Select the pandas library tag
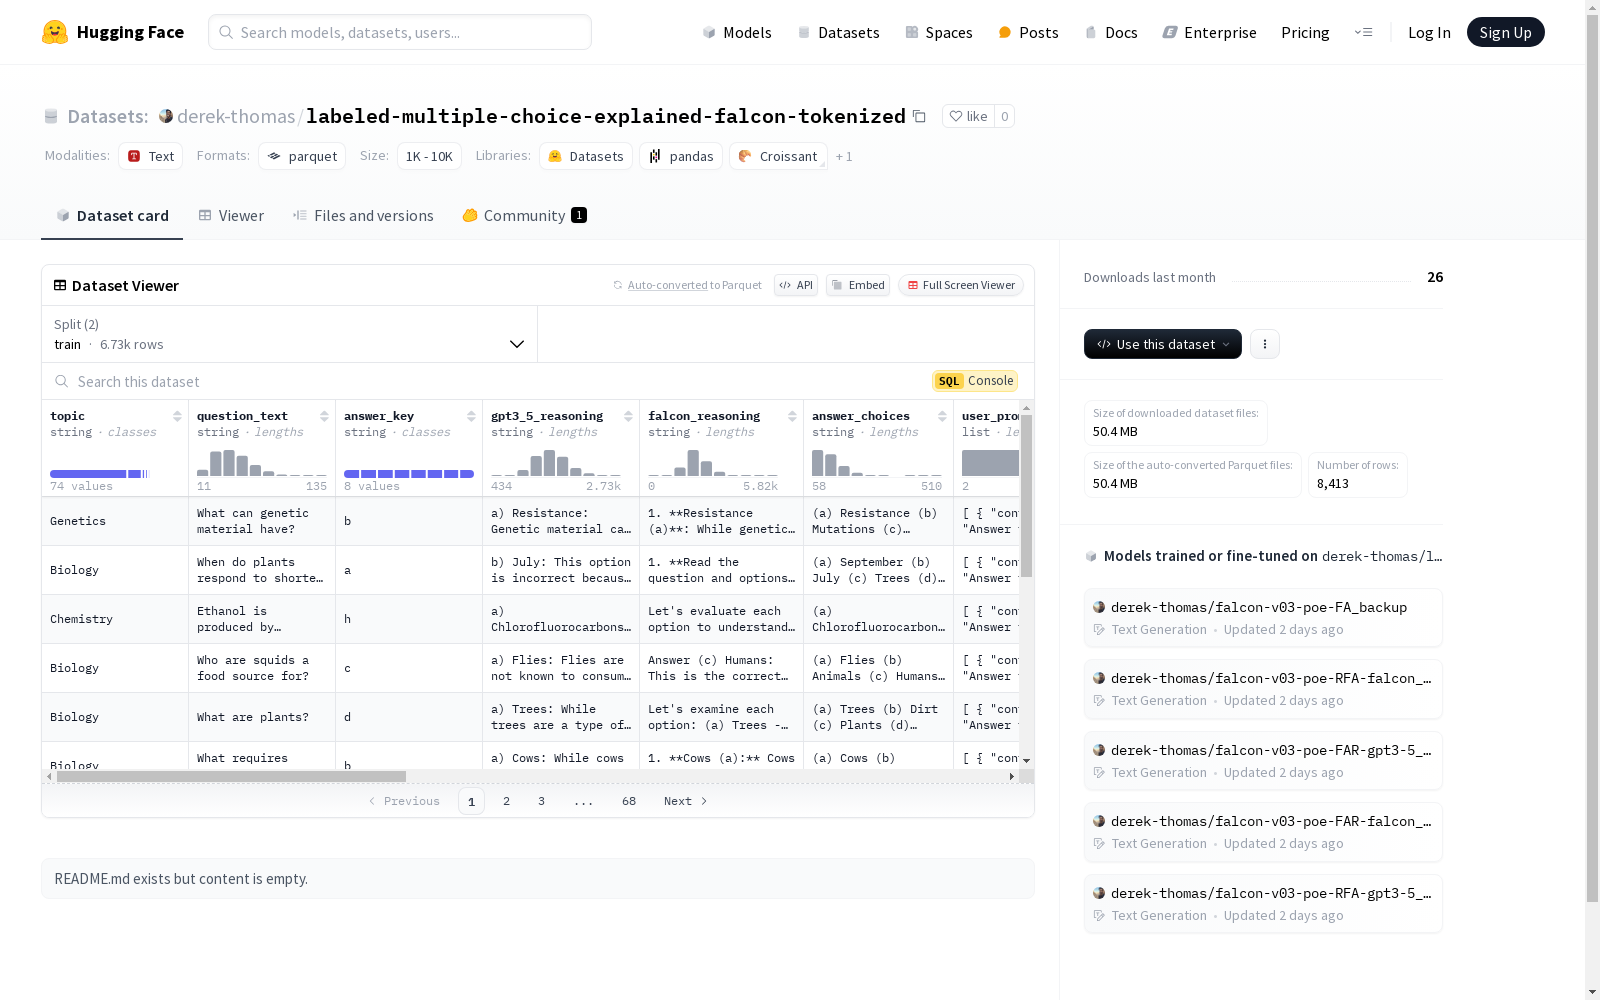 click(681, 156)
